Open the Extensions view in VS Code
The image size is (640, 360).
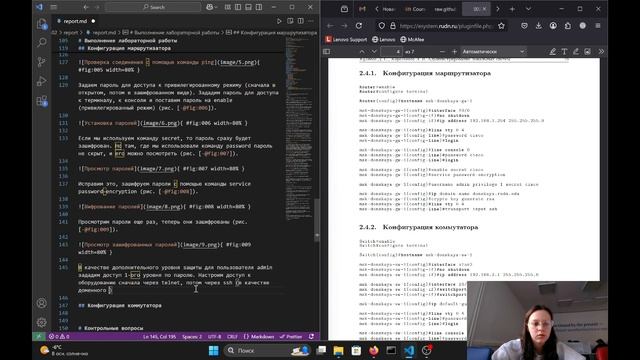[42, 100]
